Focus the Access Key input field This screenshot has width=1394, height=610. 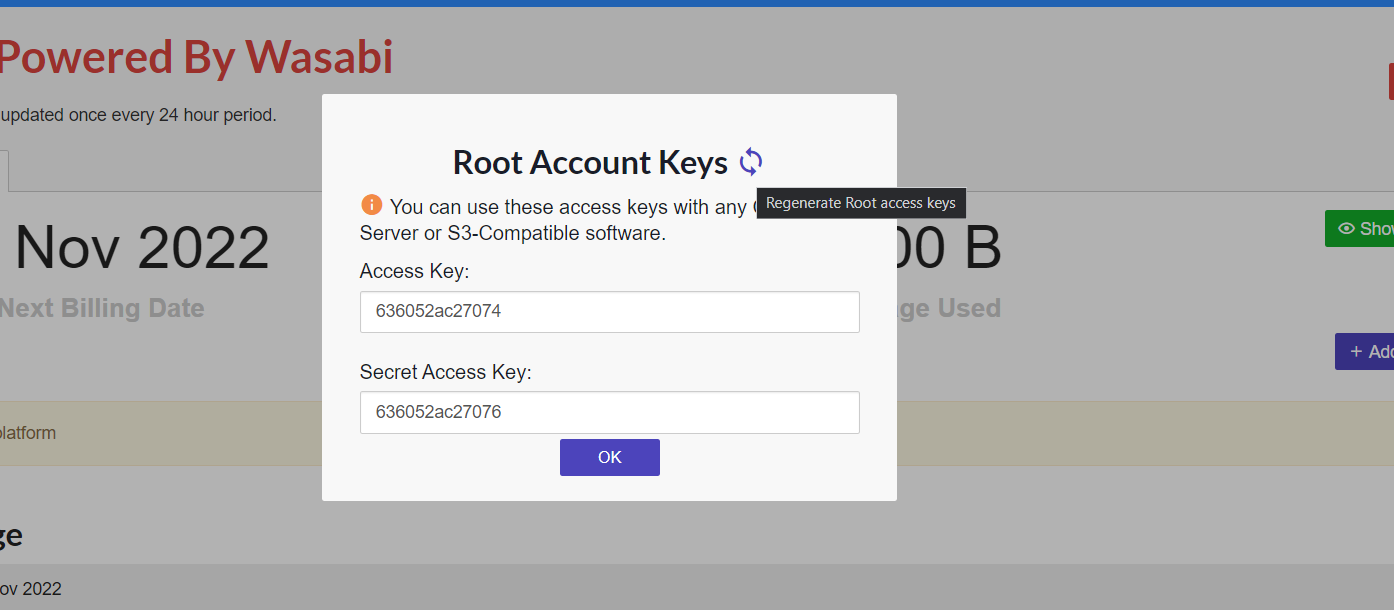609,312
